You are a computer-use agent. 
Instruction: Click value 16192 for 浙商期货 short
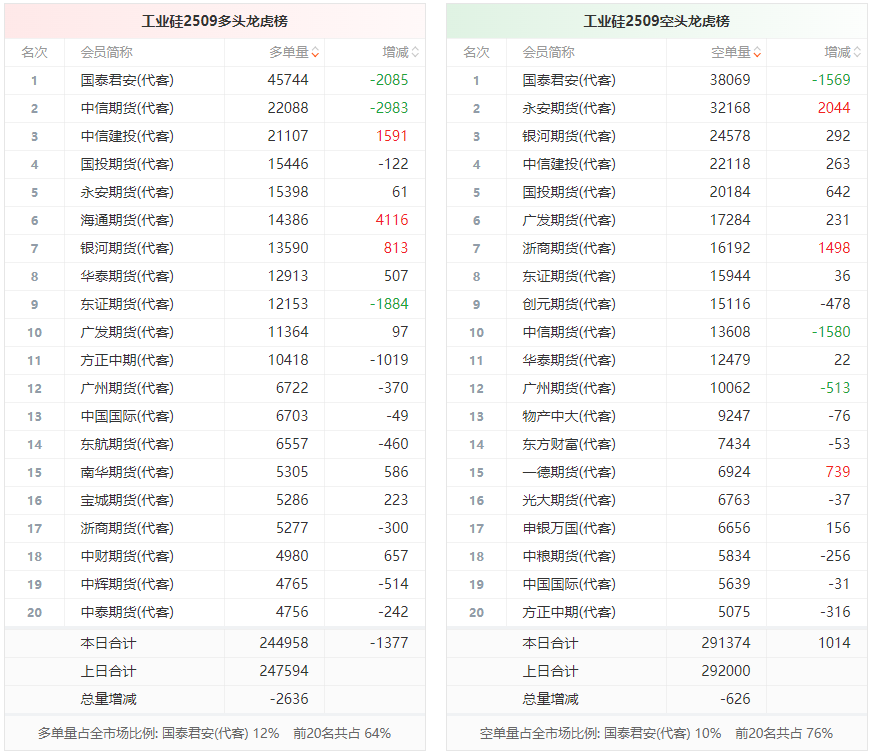[730, 248]
